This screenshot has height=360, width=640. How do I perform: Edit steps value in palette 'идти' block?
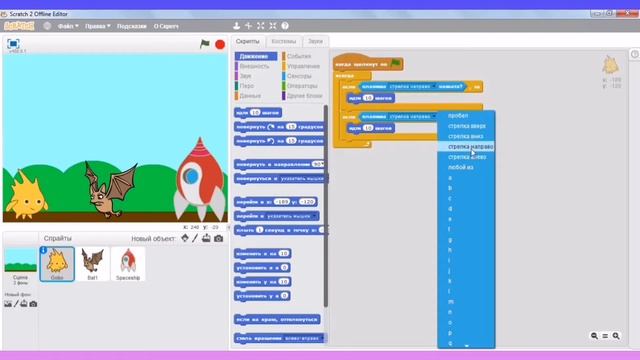tap(255, 113)
